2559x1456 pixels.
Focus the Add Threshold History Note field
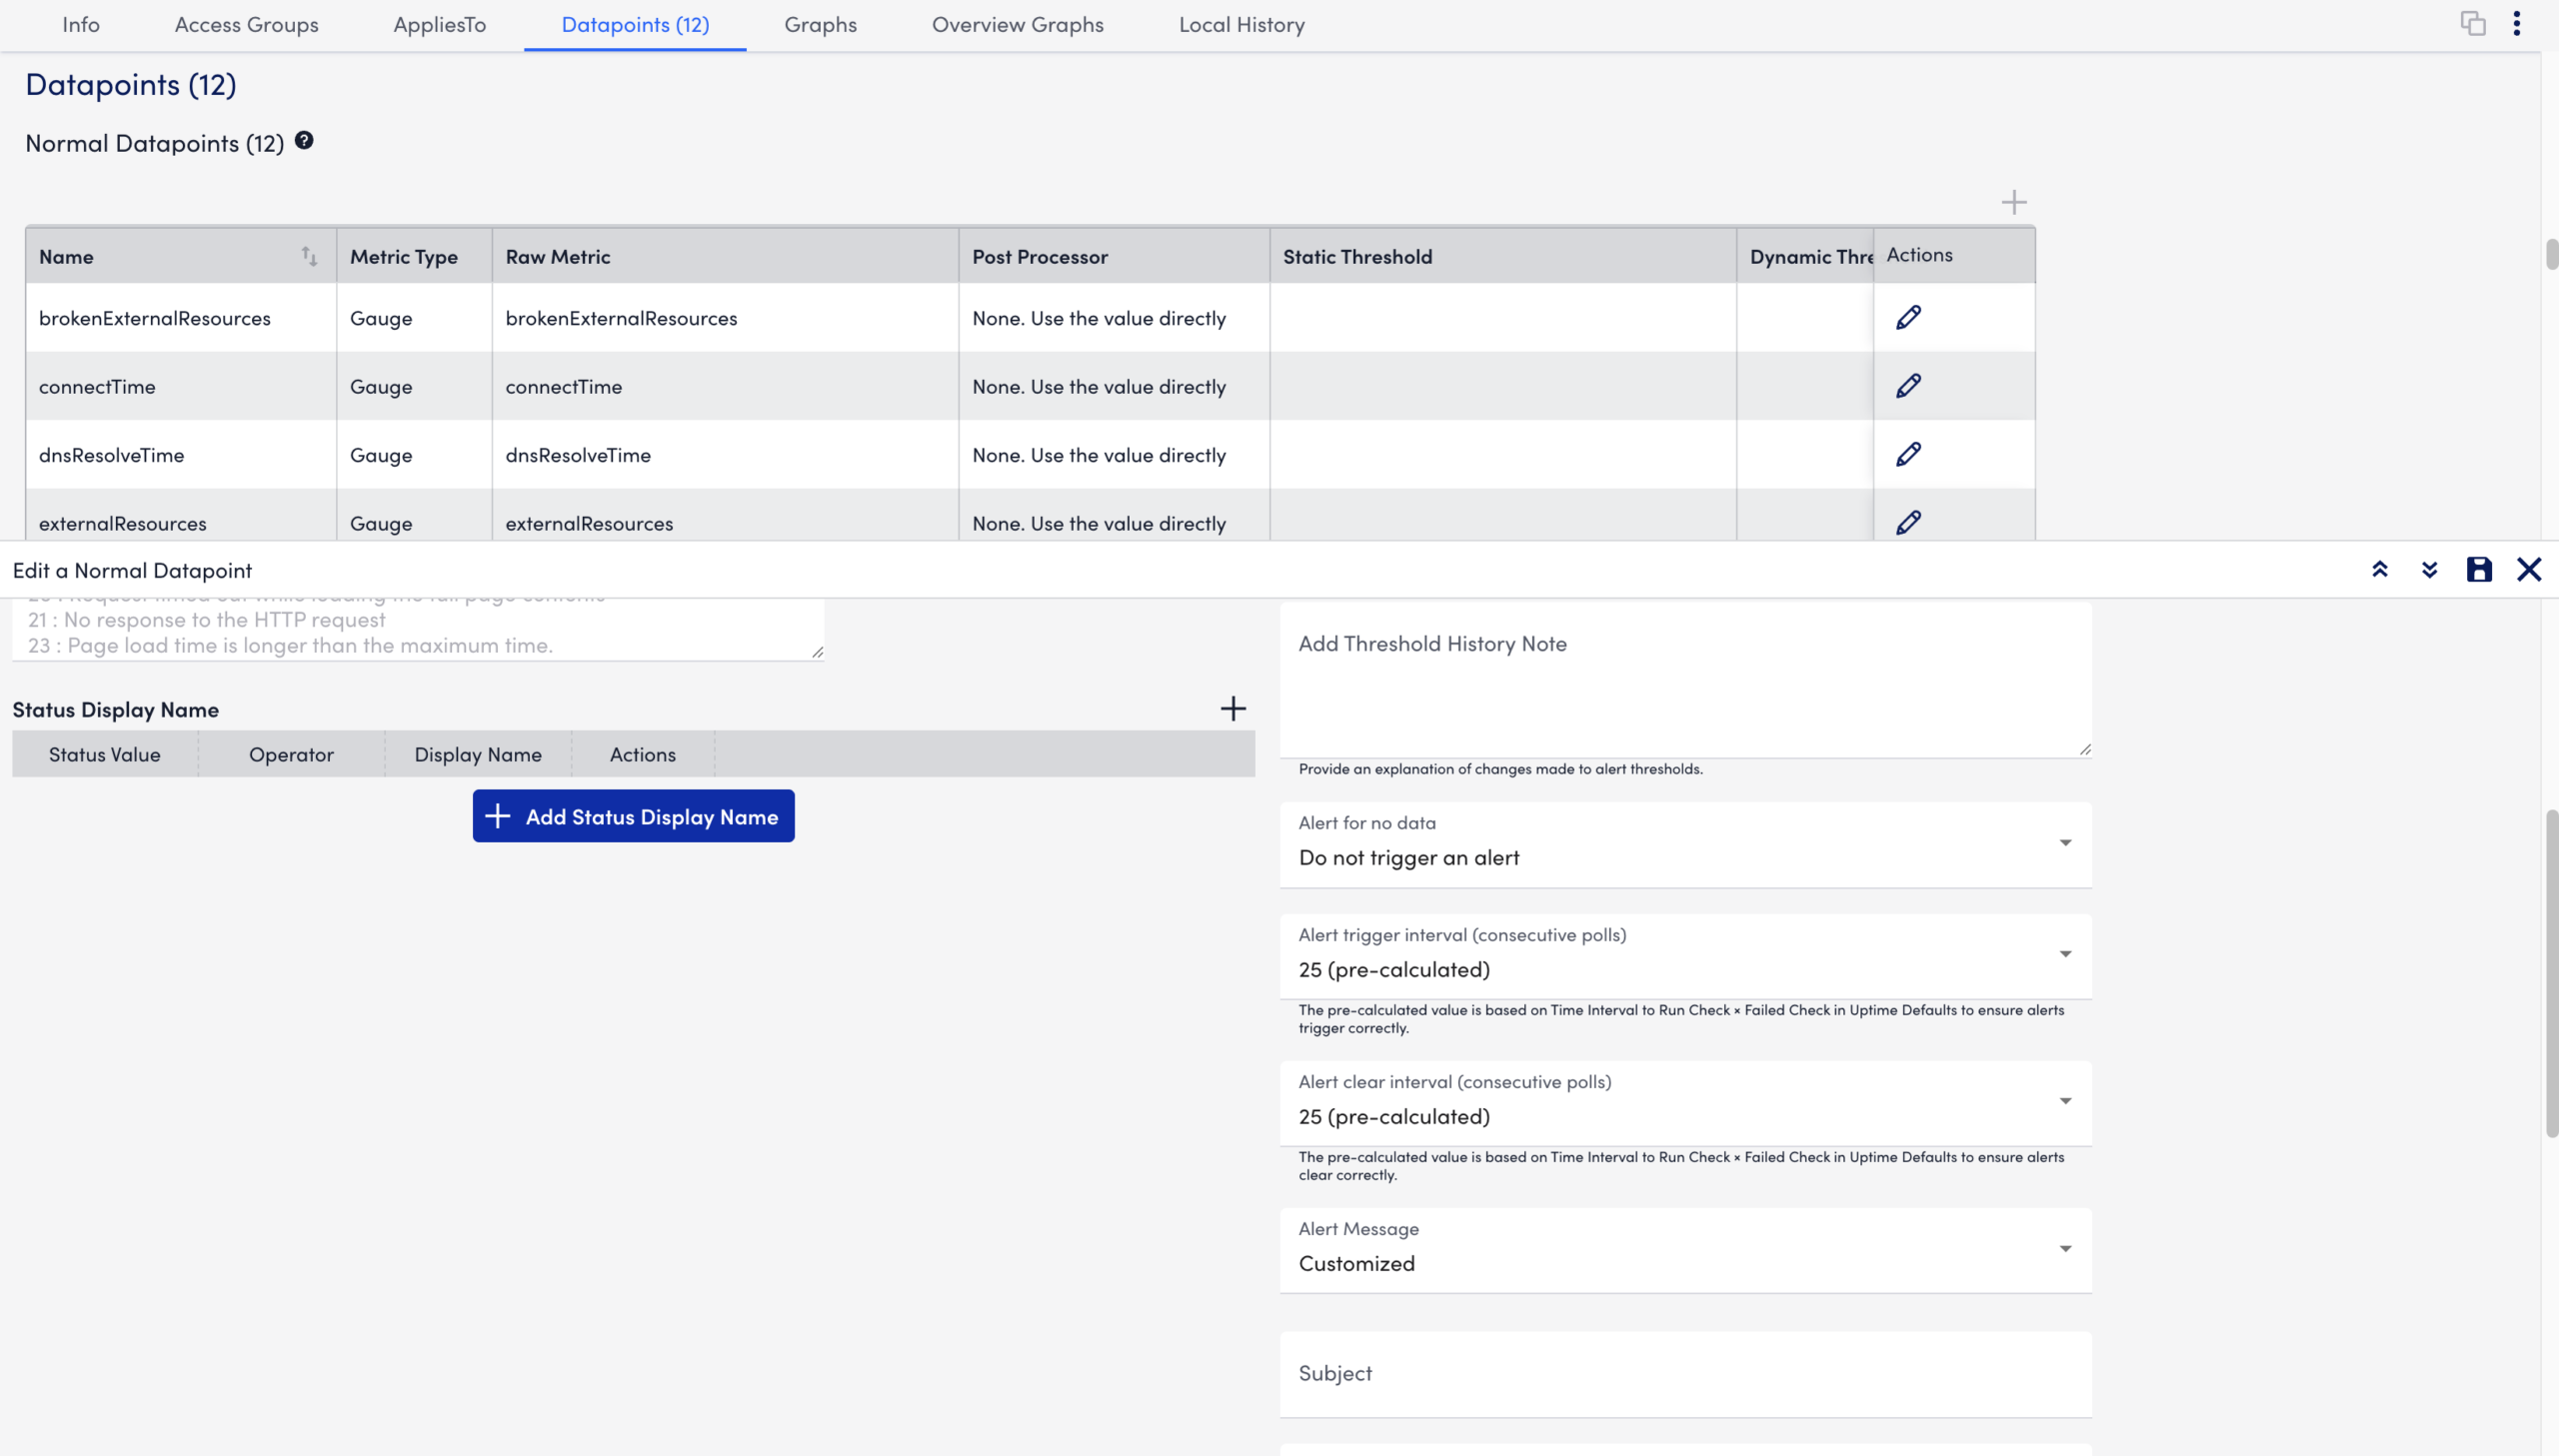click(x=1685, y=679)
